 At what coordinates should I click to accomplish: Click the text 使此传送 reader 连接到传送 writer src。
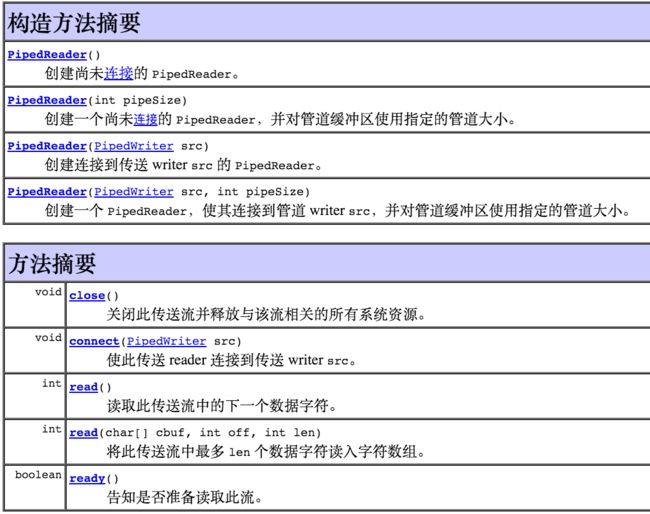point(231,360)
